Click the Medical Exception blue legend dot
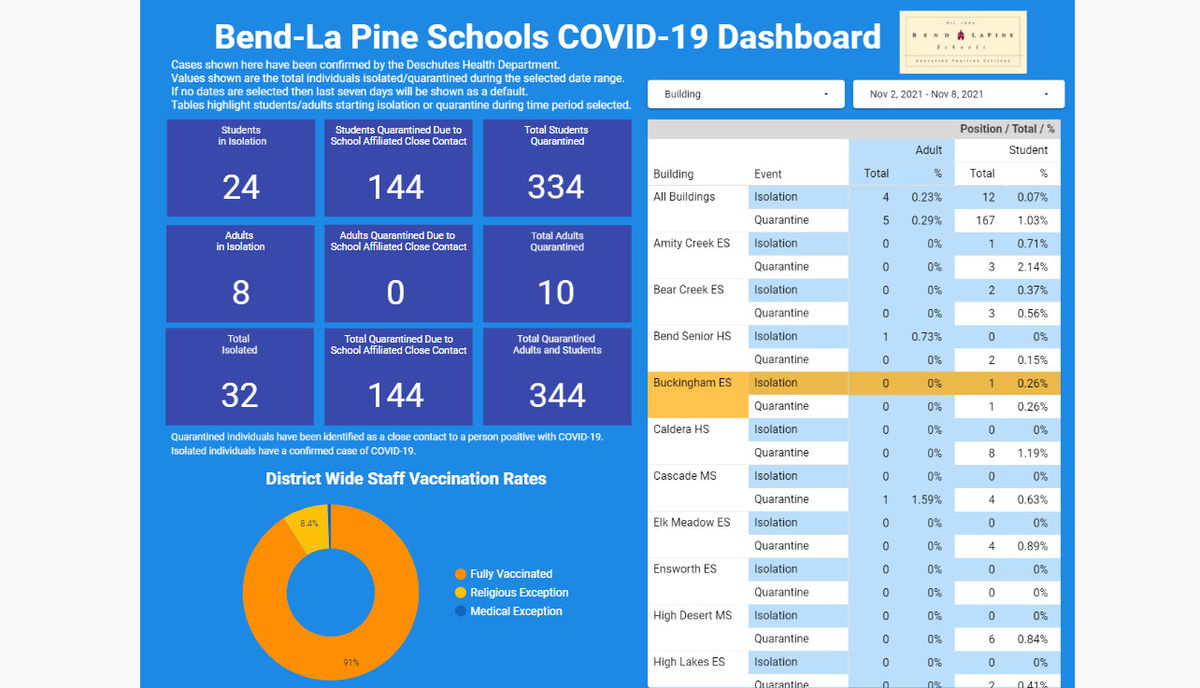The height and width of the screenshot is (688, 1200). click(460, 611)
